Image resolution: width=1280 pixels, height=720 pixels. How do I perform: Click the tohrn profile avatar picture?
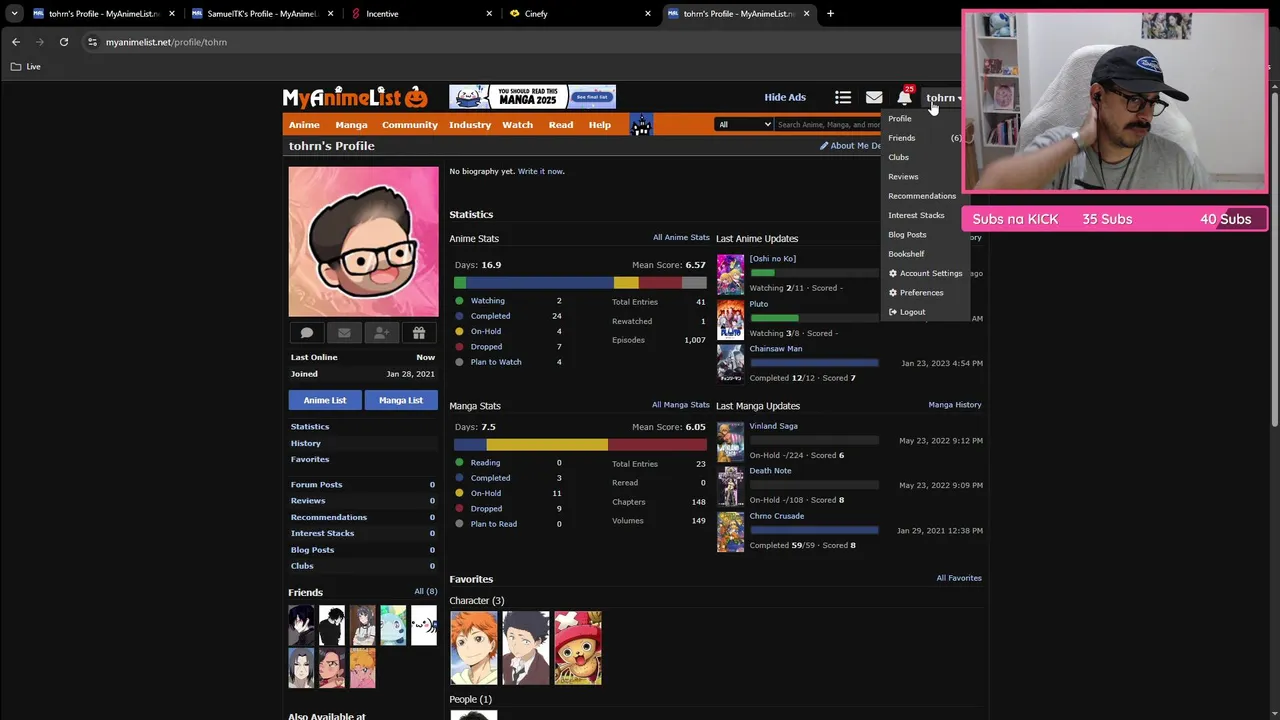(363, 242)
